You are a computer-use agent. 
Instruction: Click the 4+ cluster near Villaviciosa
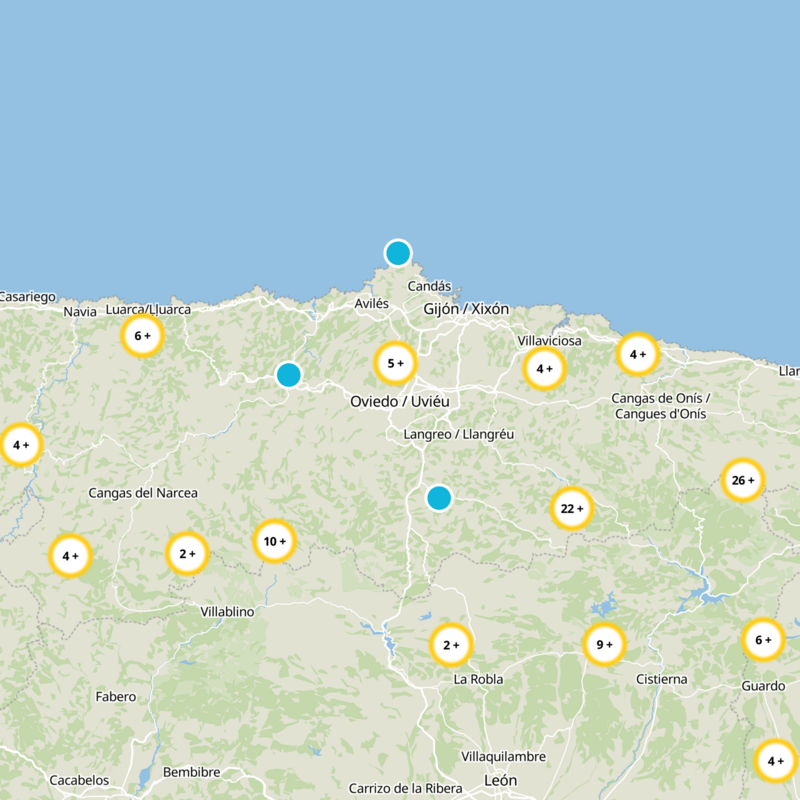point(545,369)
